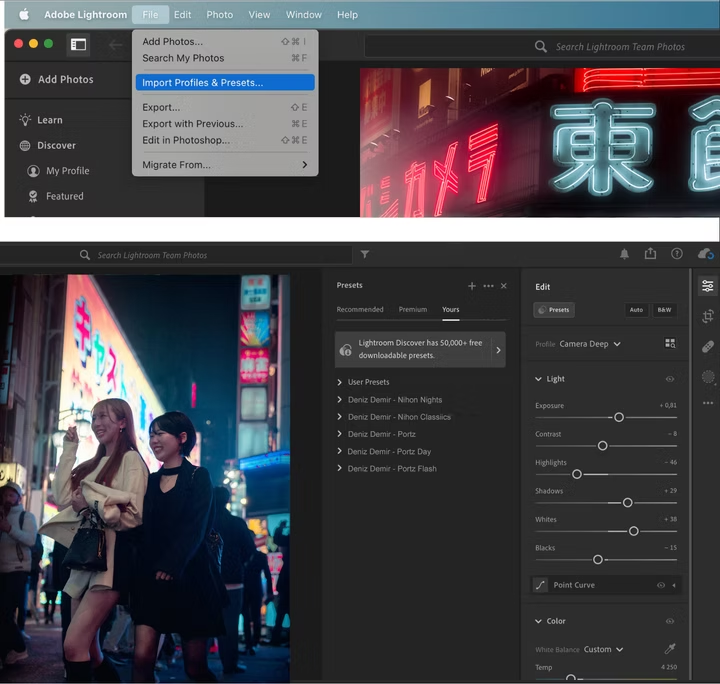Expand the Migrate From… submenu
720x684 pixels.
pos(225,165)
